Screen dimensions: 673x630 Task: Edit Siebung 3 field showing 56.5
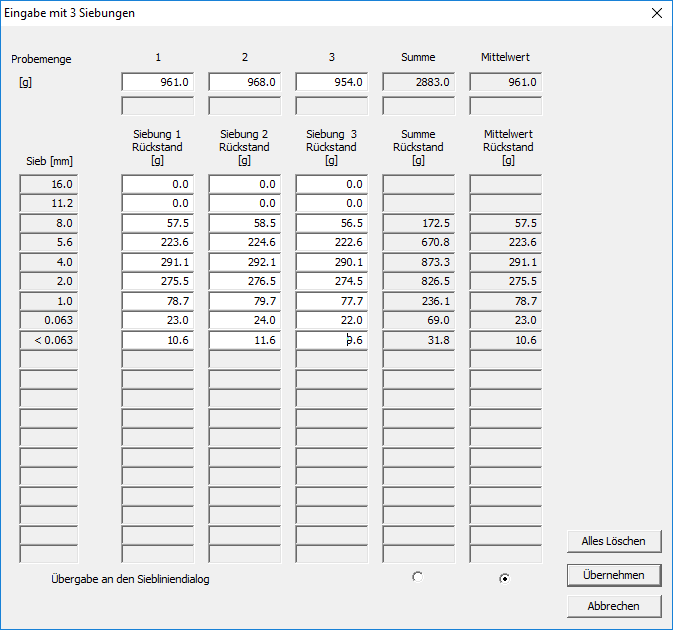pos(331,223)
